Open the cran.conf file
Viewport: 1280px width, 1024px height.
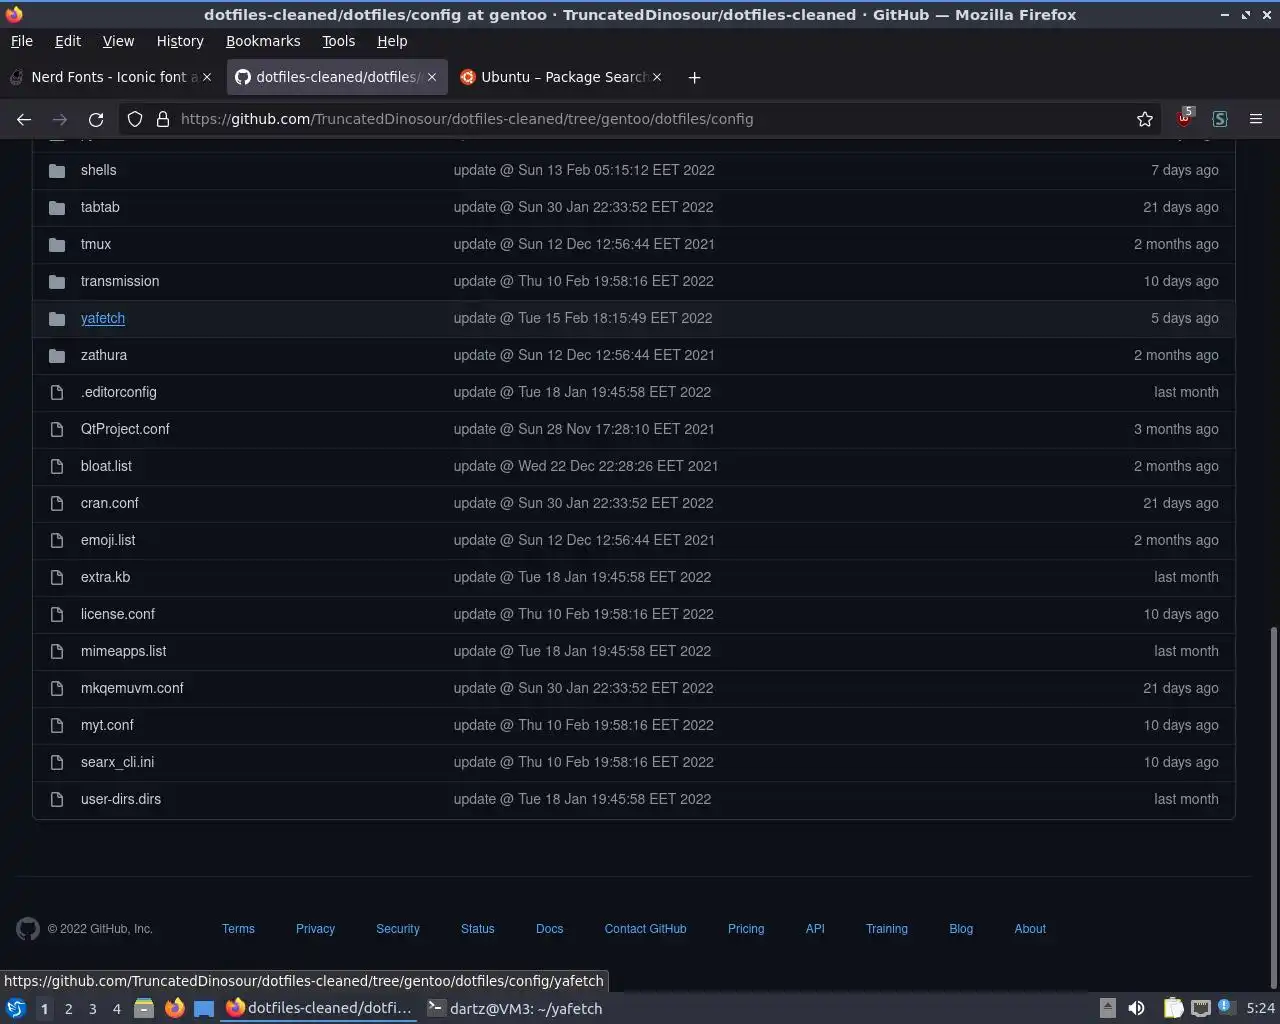pyautogui.click(x=110, y=503)
